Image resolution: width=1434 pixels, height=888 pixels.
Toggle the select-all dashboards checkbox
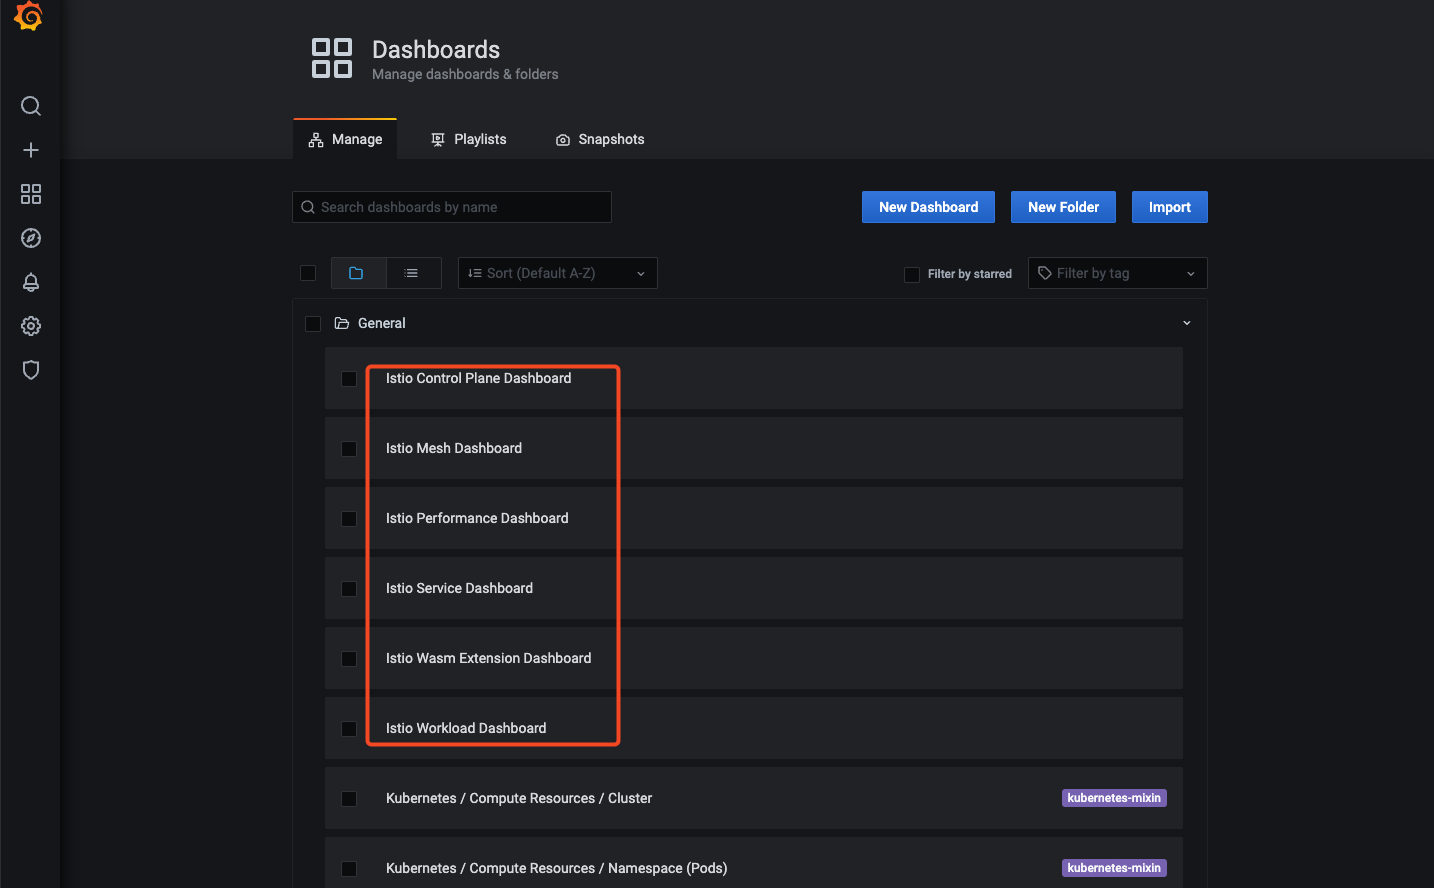click(x=308, y=273)
